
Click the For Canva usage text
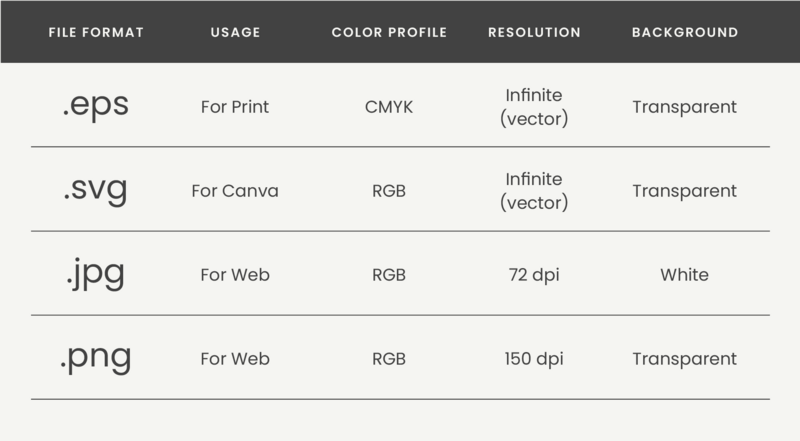pyautogui.click(x=235, y=191)
